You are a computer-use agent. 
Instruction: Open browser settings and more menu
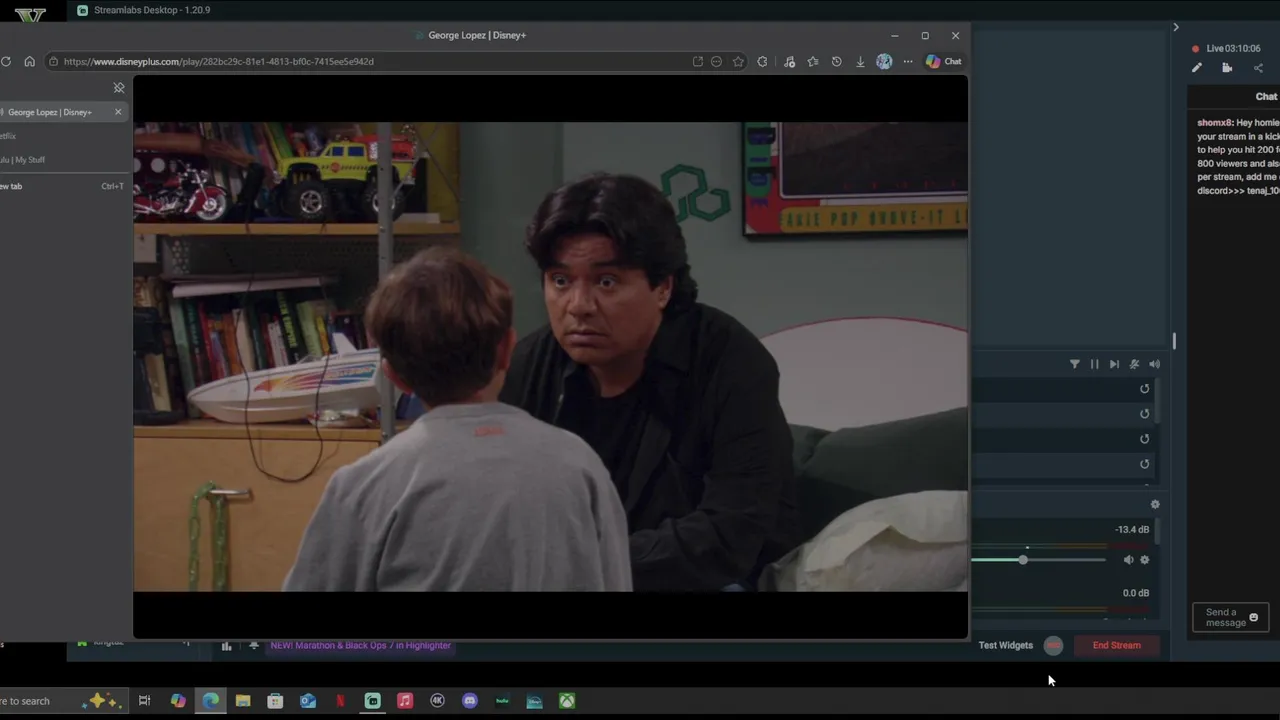(908, 61)
